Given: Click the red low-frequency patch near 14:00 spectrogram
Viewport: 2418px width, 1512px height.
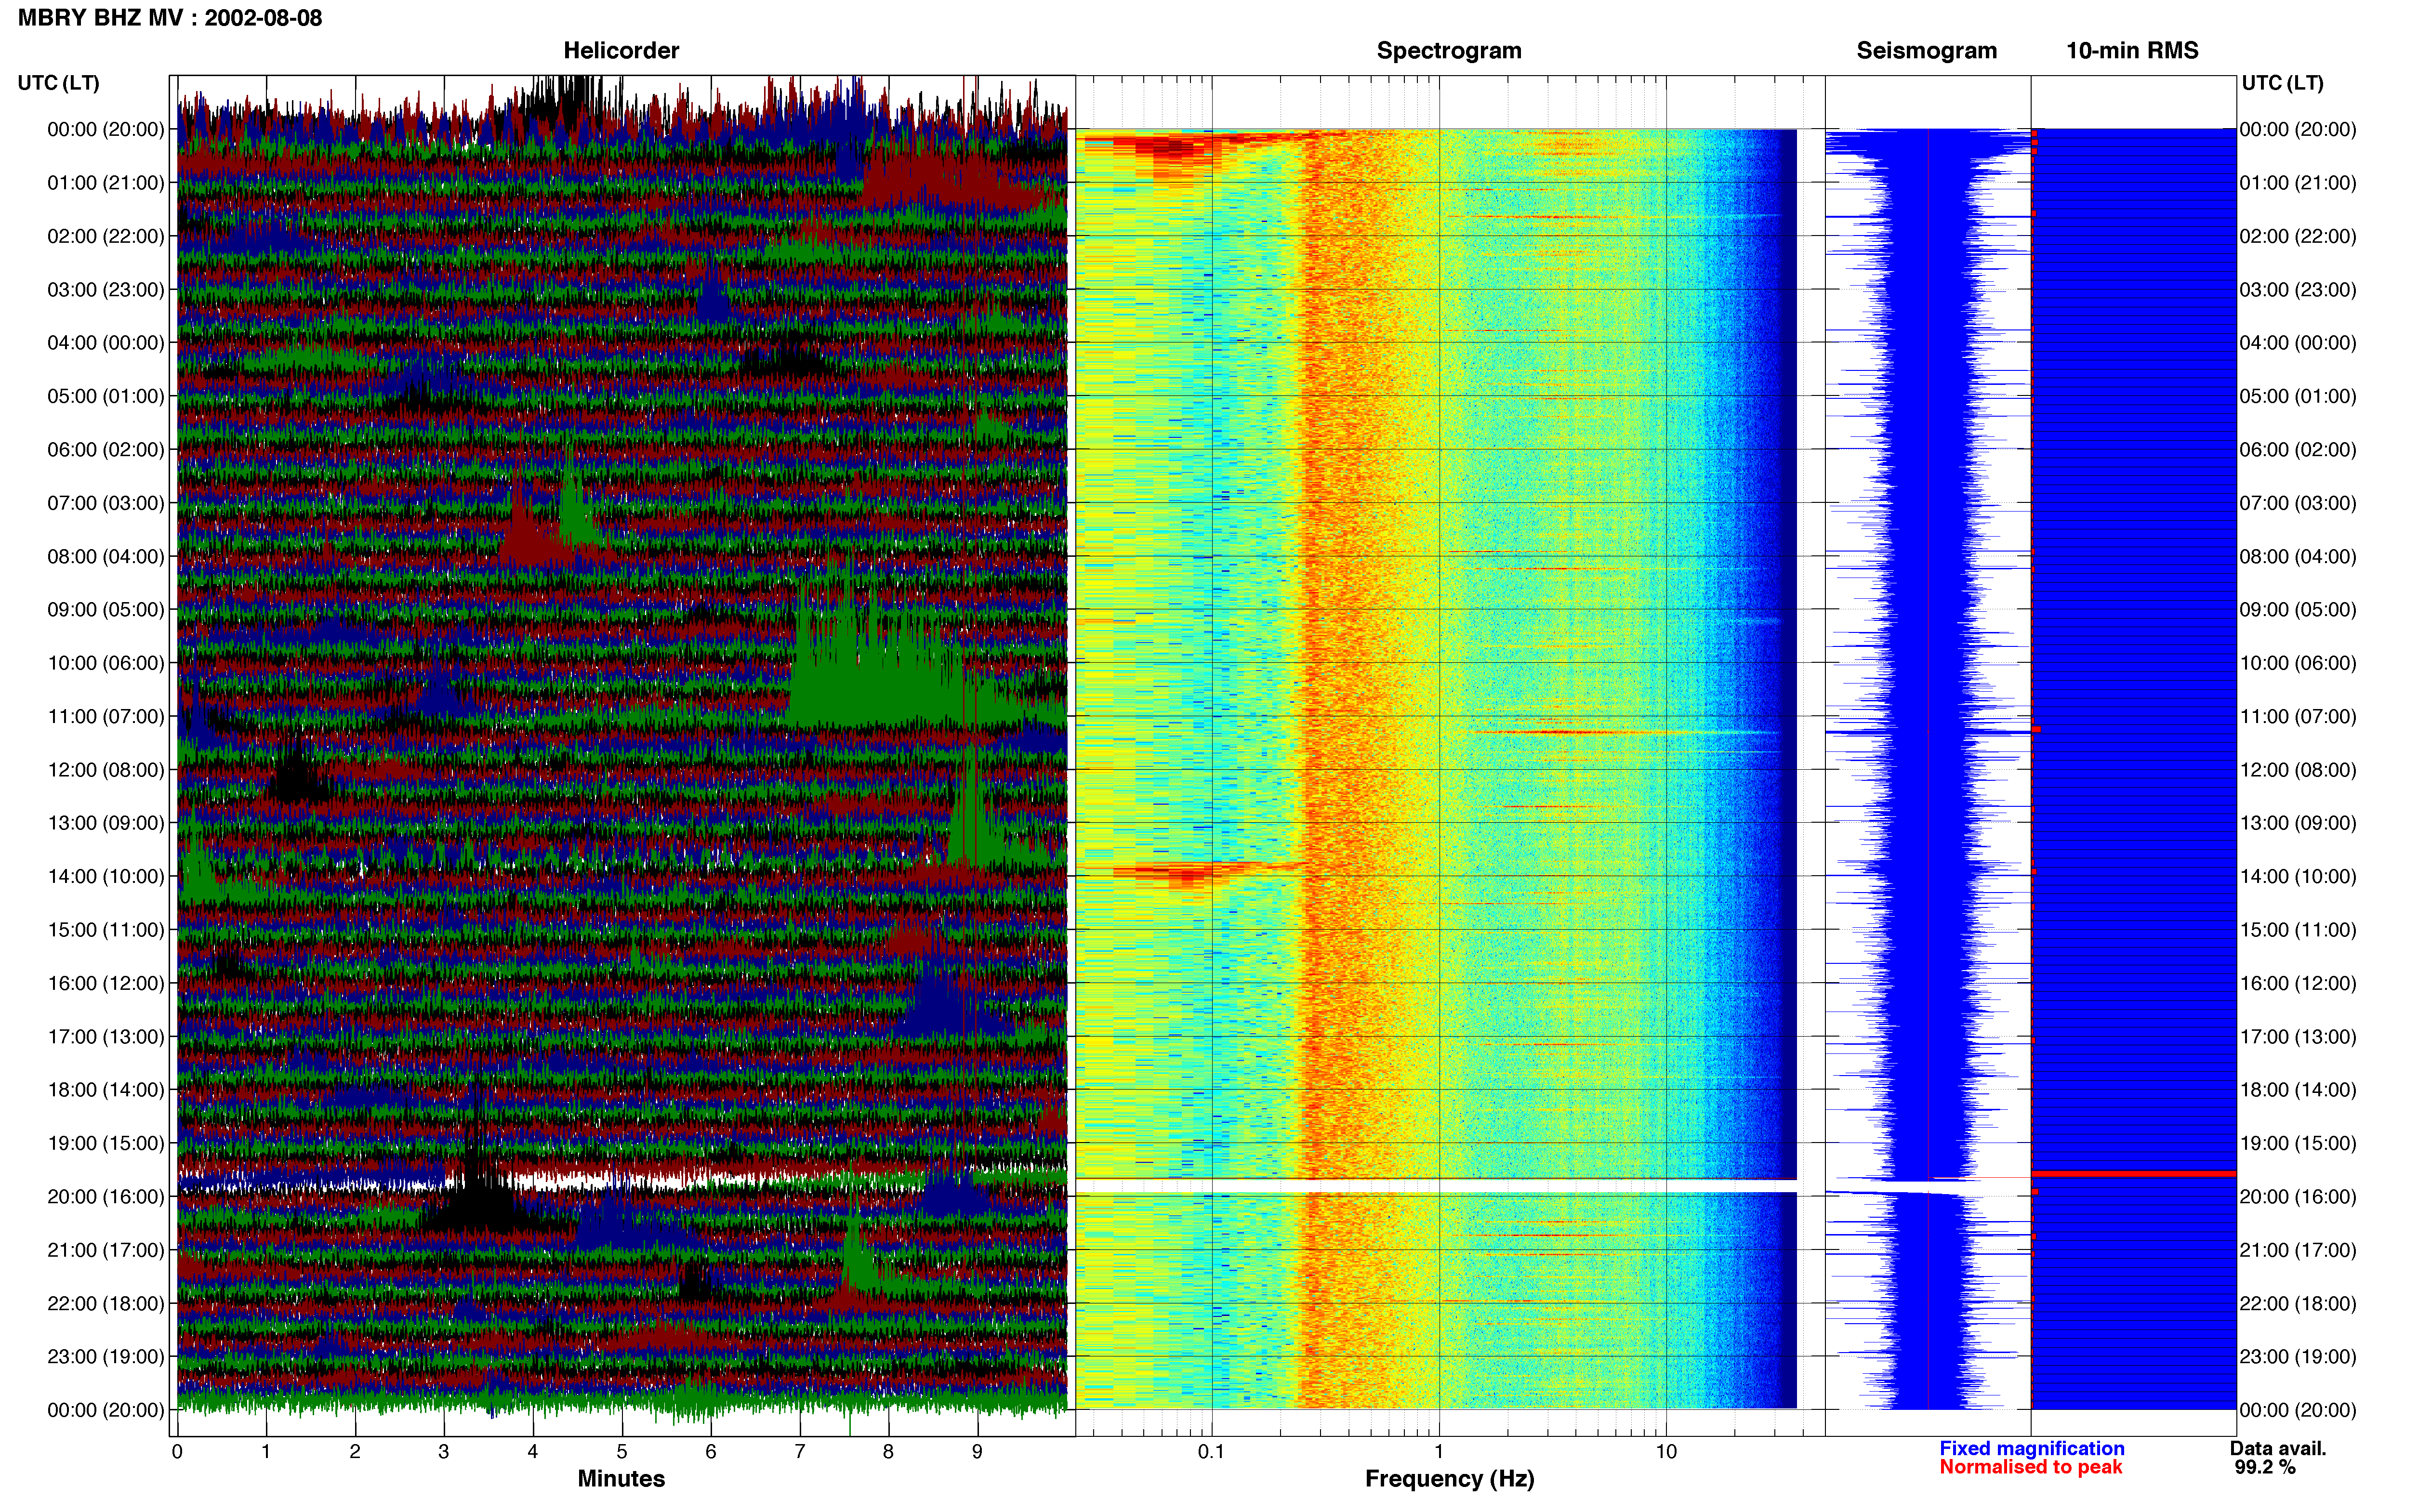Looking at the screenshot, I should pos(1190,873).
